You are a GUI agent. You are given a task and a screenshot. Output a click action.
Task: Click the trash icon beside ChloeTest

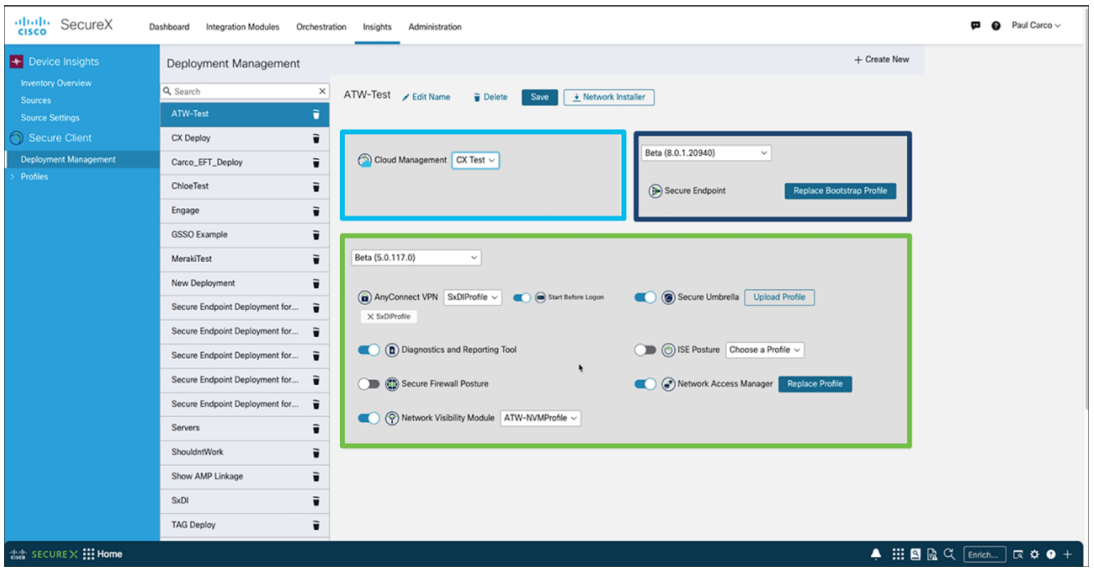(x=316, y=187)
